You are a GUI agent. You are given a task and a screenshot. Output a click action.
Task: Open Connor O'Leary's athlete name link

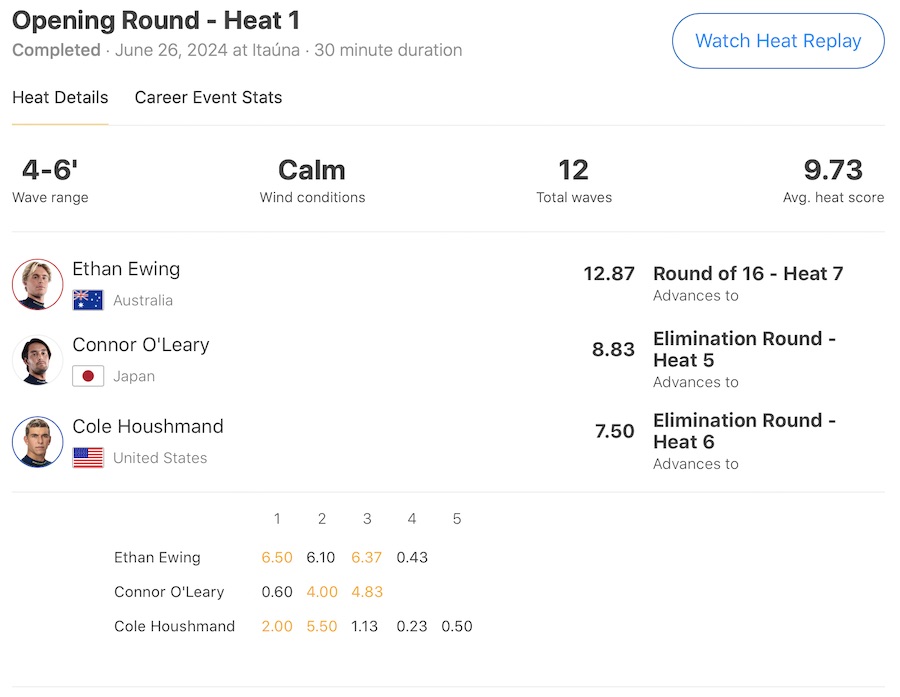tap(141, 345)
